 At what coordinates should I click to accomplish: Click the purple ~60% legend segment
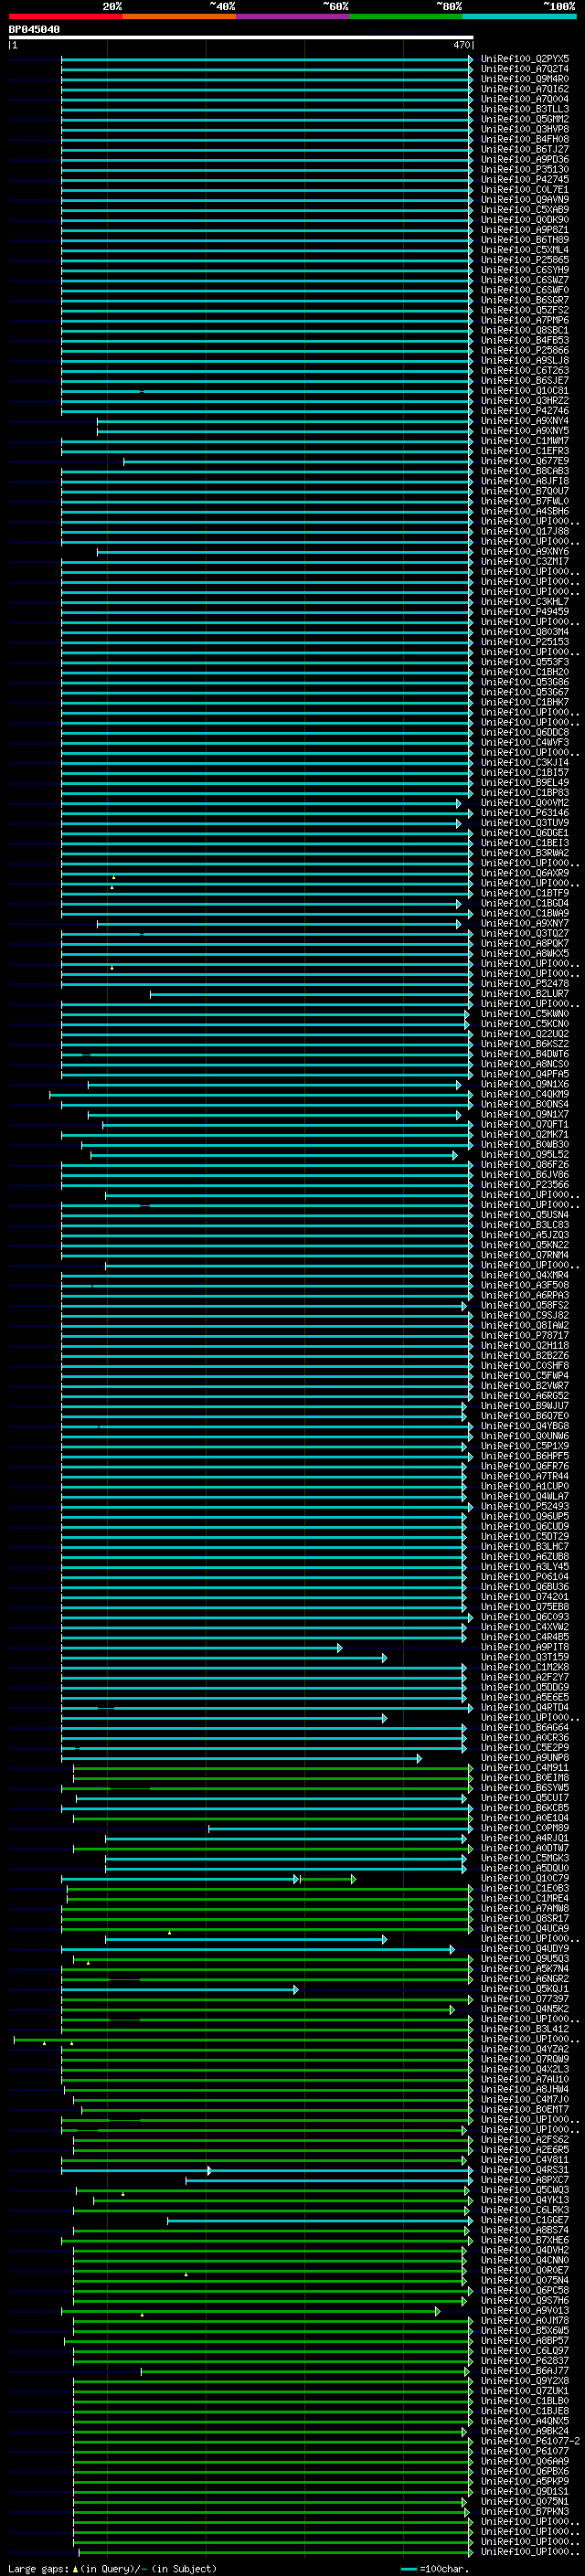(293, 17)
